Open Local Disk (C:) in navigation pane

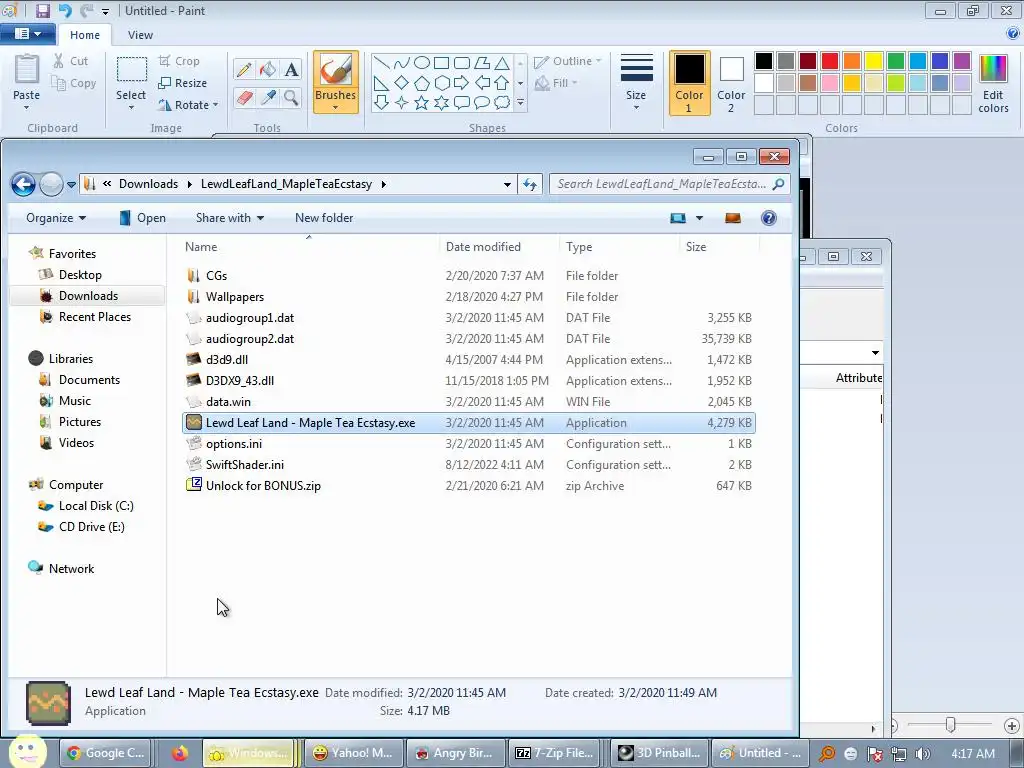pos(96,506)
